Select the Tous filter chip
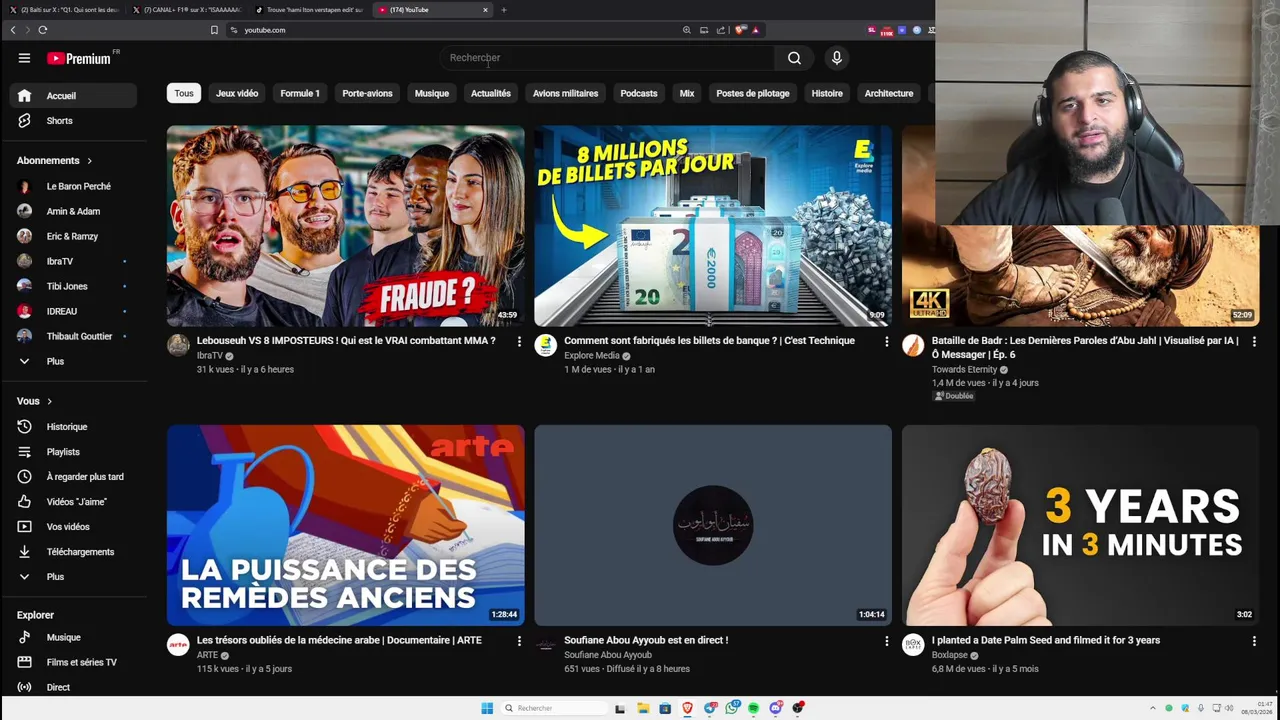This screenshot has height=720, width=1280. (x=184, y=94)
